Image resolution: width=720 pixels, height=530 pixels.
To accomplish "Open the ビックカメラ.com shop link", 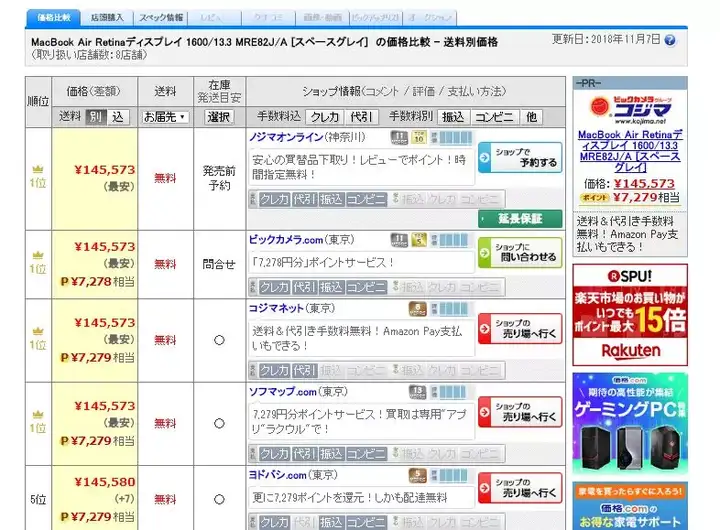I will click(x=286, y=240).
